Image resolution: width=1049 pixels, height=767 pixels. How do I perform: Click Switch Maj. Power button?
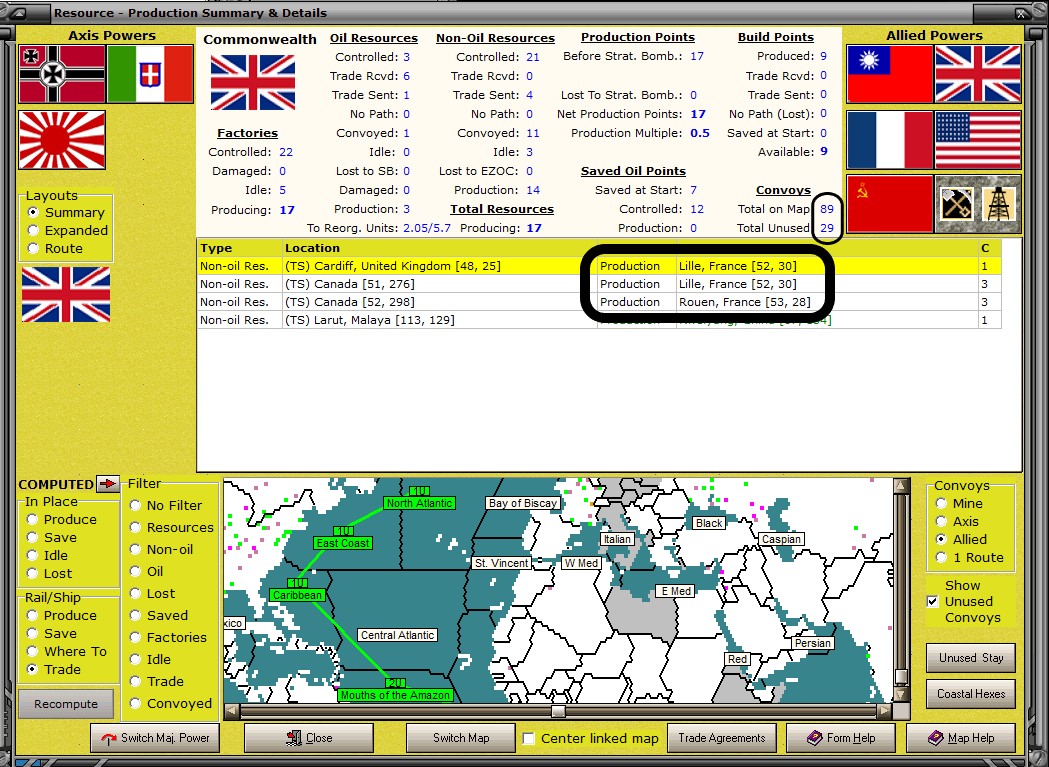tap(155, 738)
